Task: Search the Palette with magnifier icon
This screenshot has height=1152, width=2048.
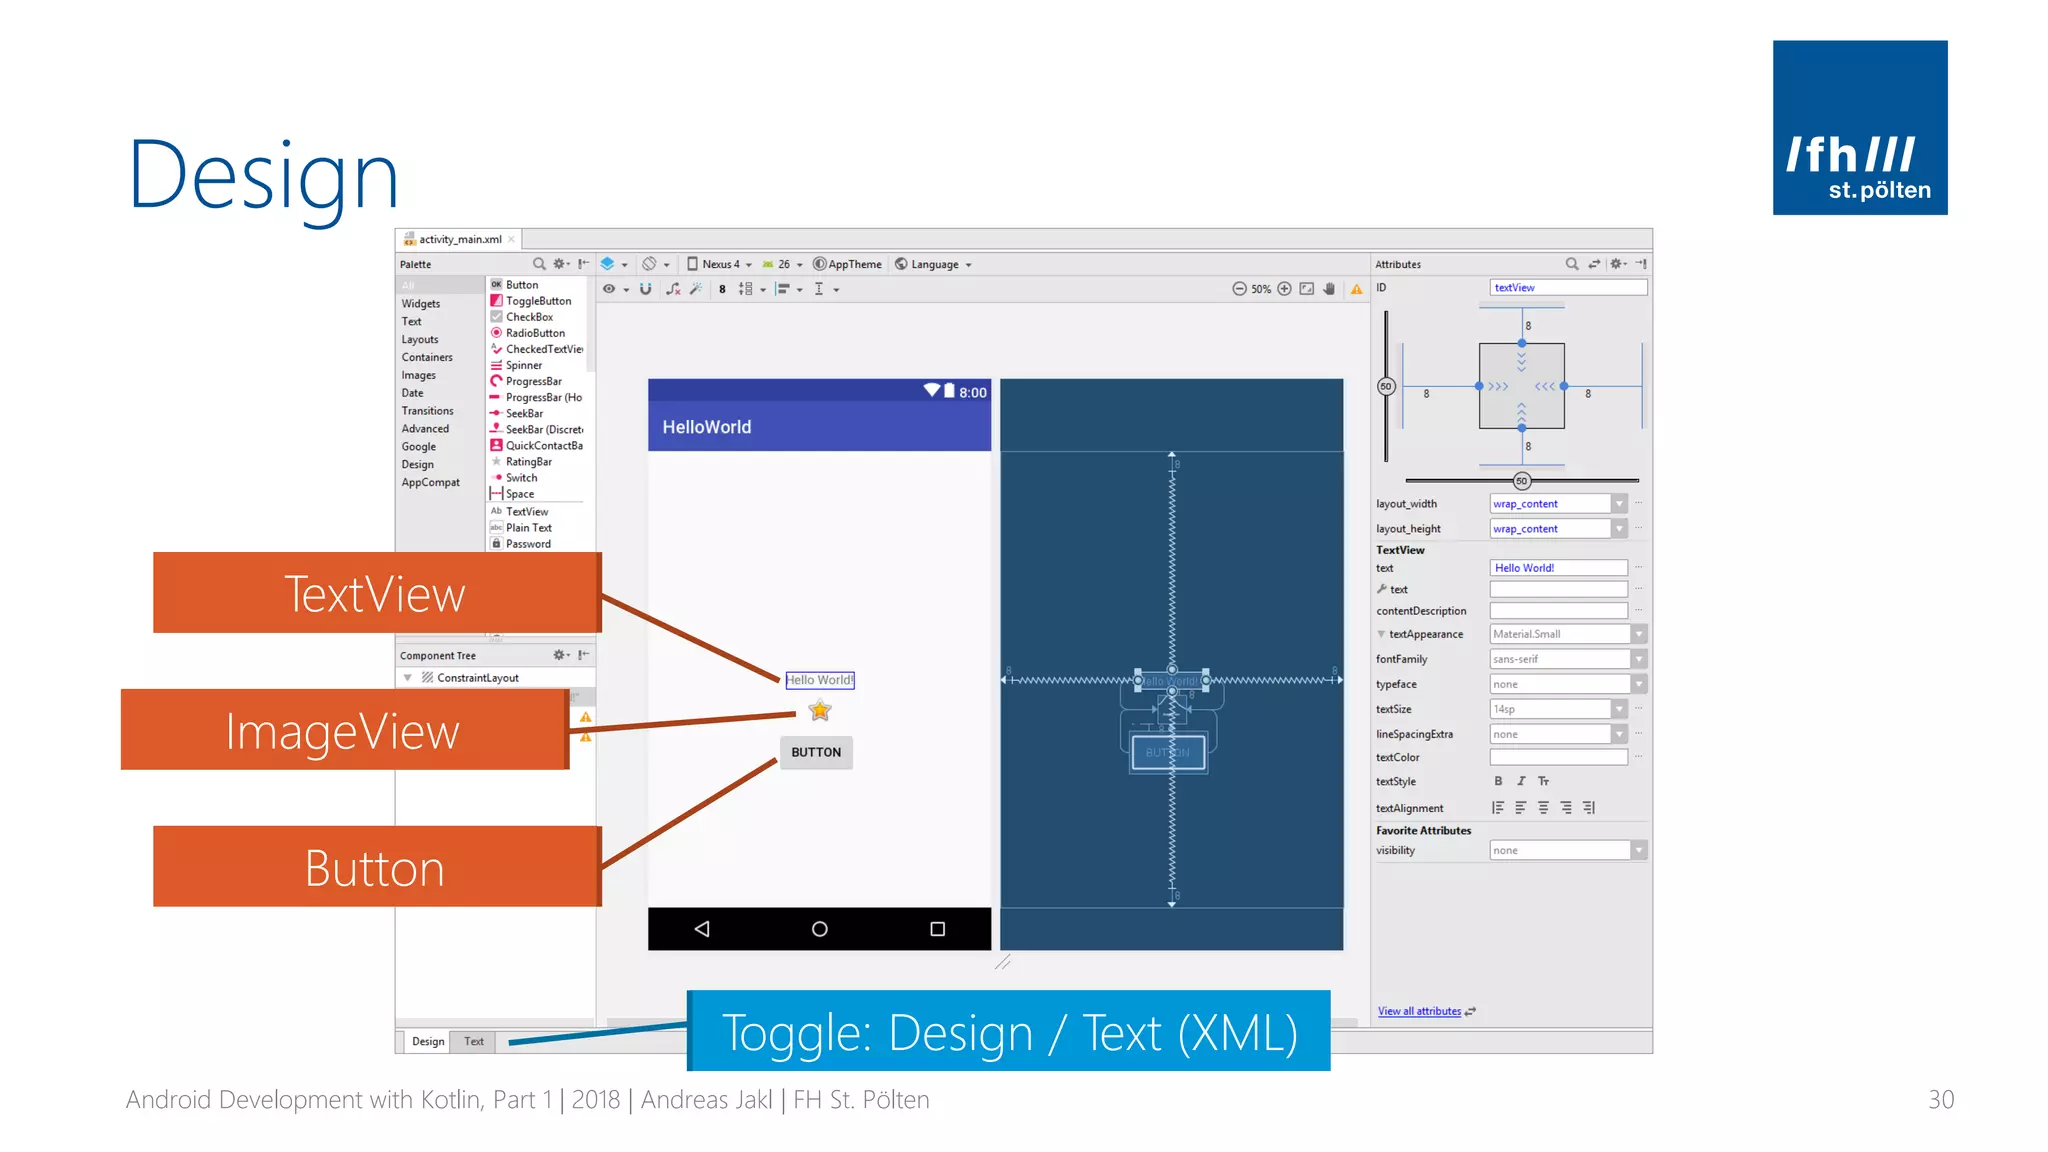Action: (539, 264)
